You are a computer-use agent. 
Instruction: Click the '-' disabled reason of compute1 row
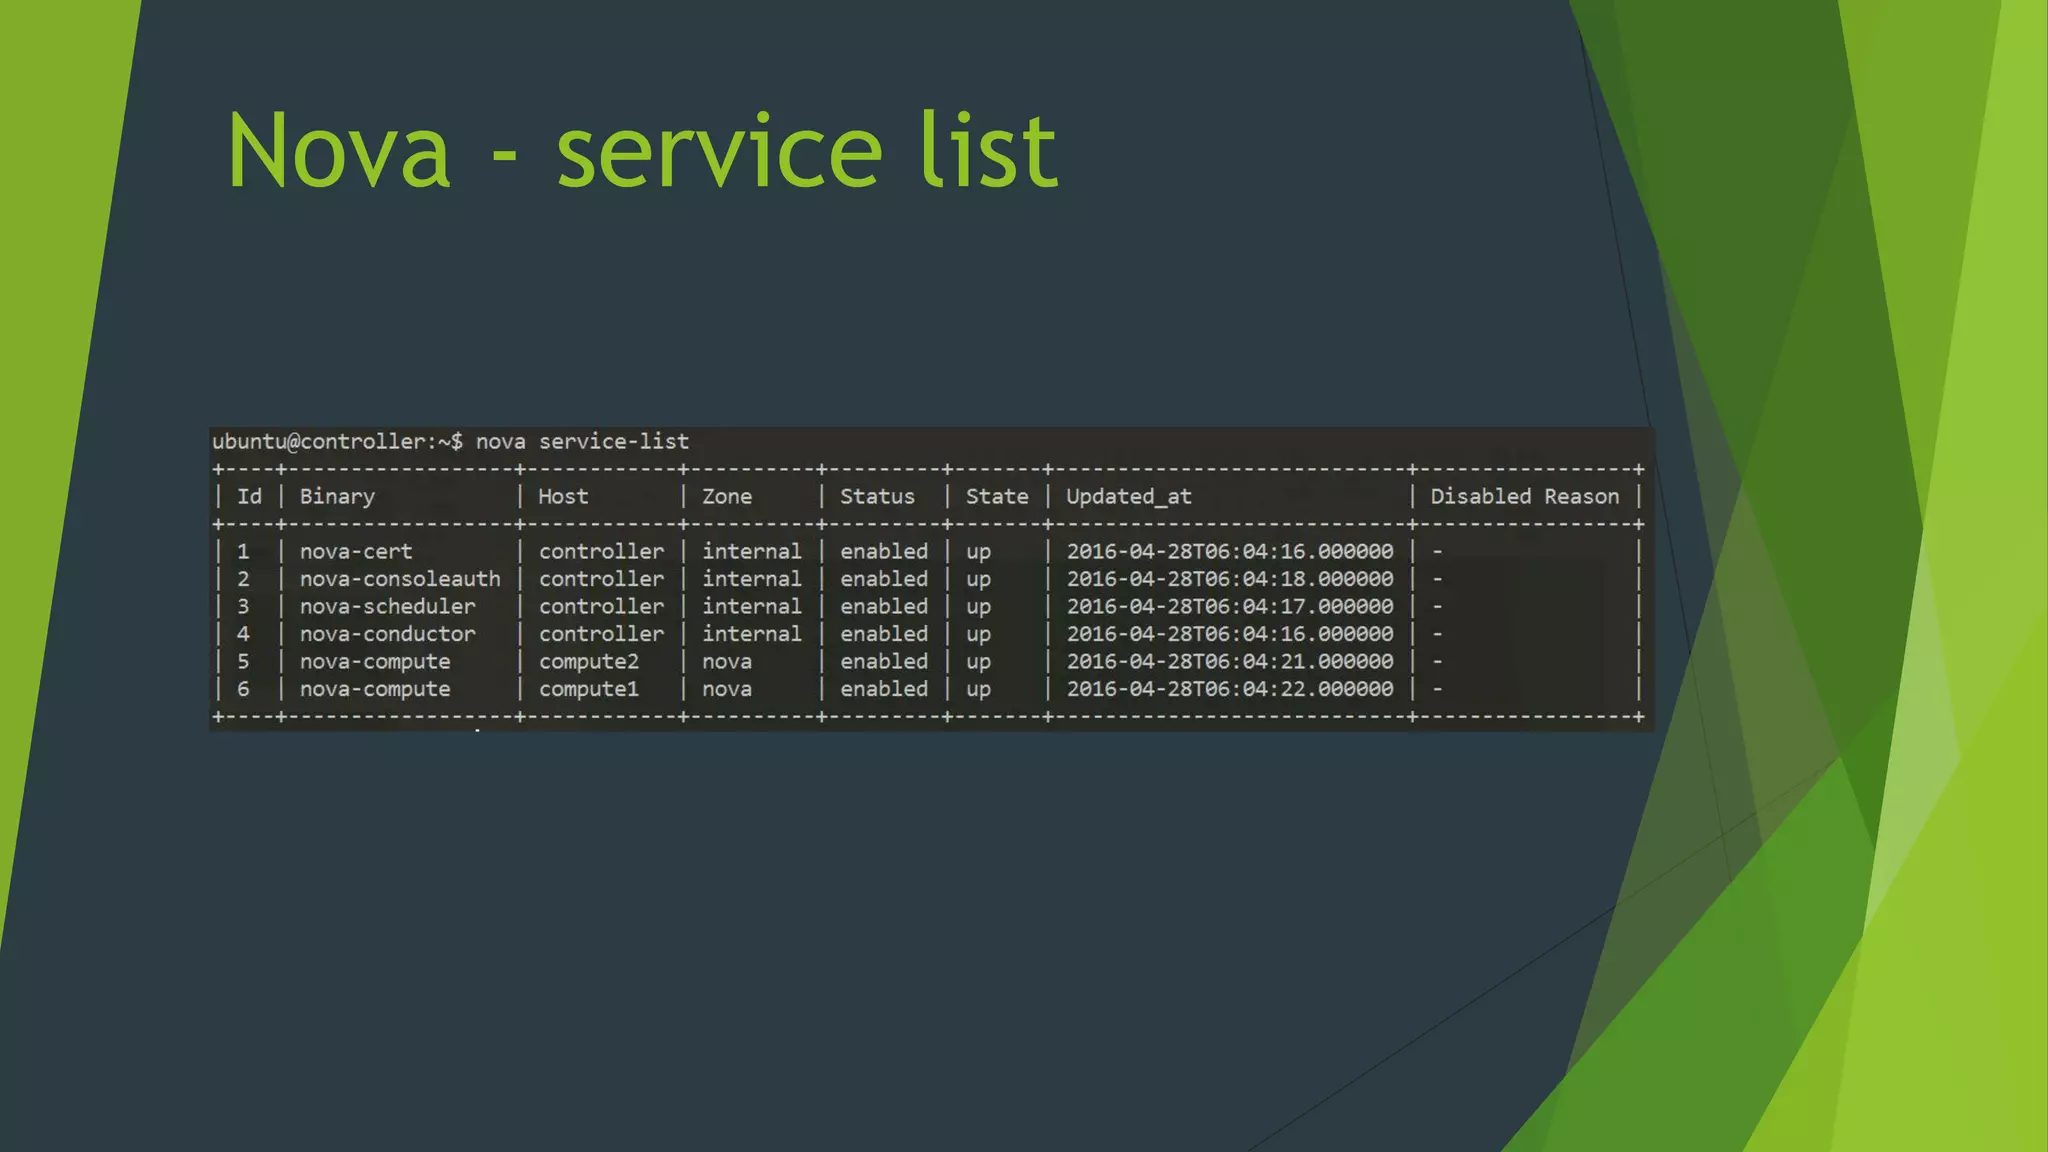tap(1437, 689)
